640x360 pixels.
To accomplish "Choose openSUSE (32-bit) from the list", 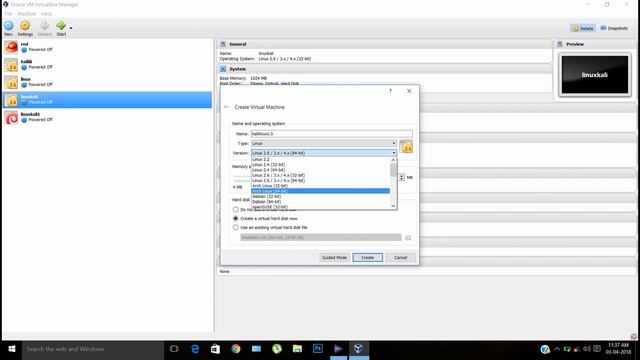I will tap(320, 207).
